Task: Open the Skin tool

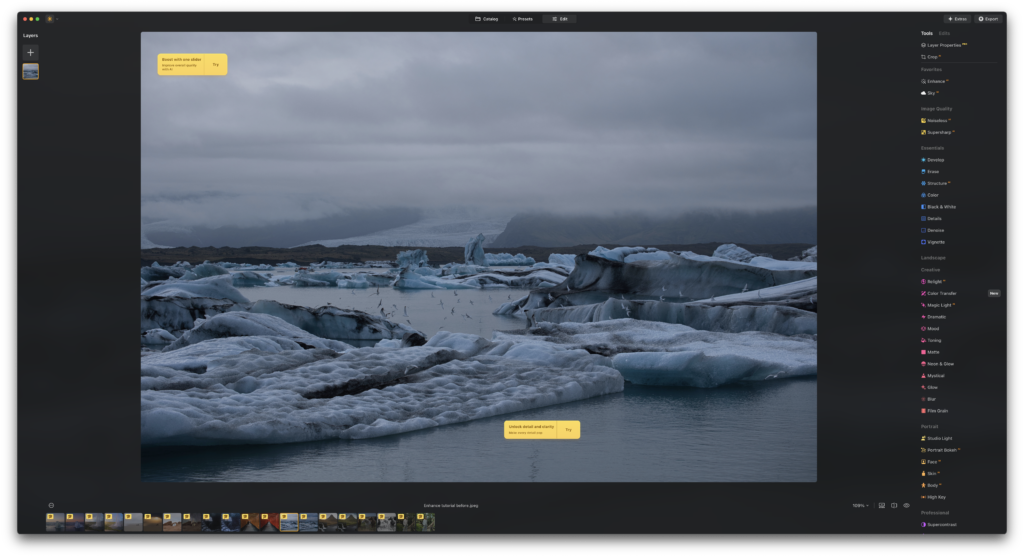Action: click(931, 473)
